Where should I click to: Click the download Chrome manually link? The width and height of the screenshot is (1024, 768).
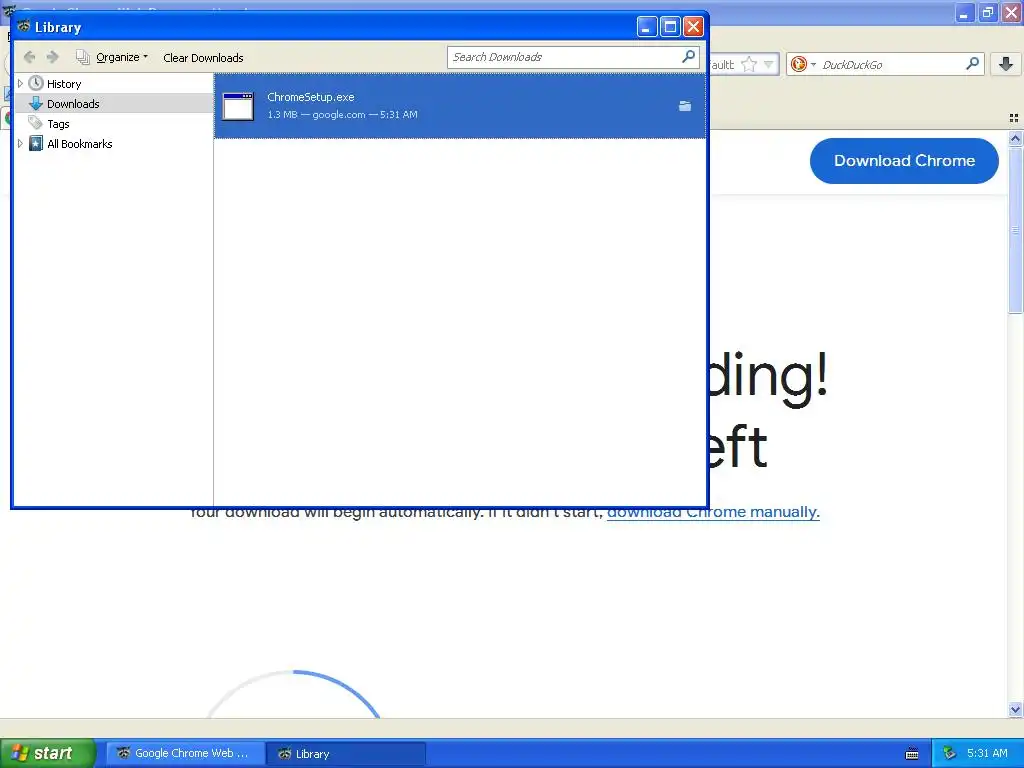pyautogui.click(x=713, y=512)
